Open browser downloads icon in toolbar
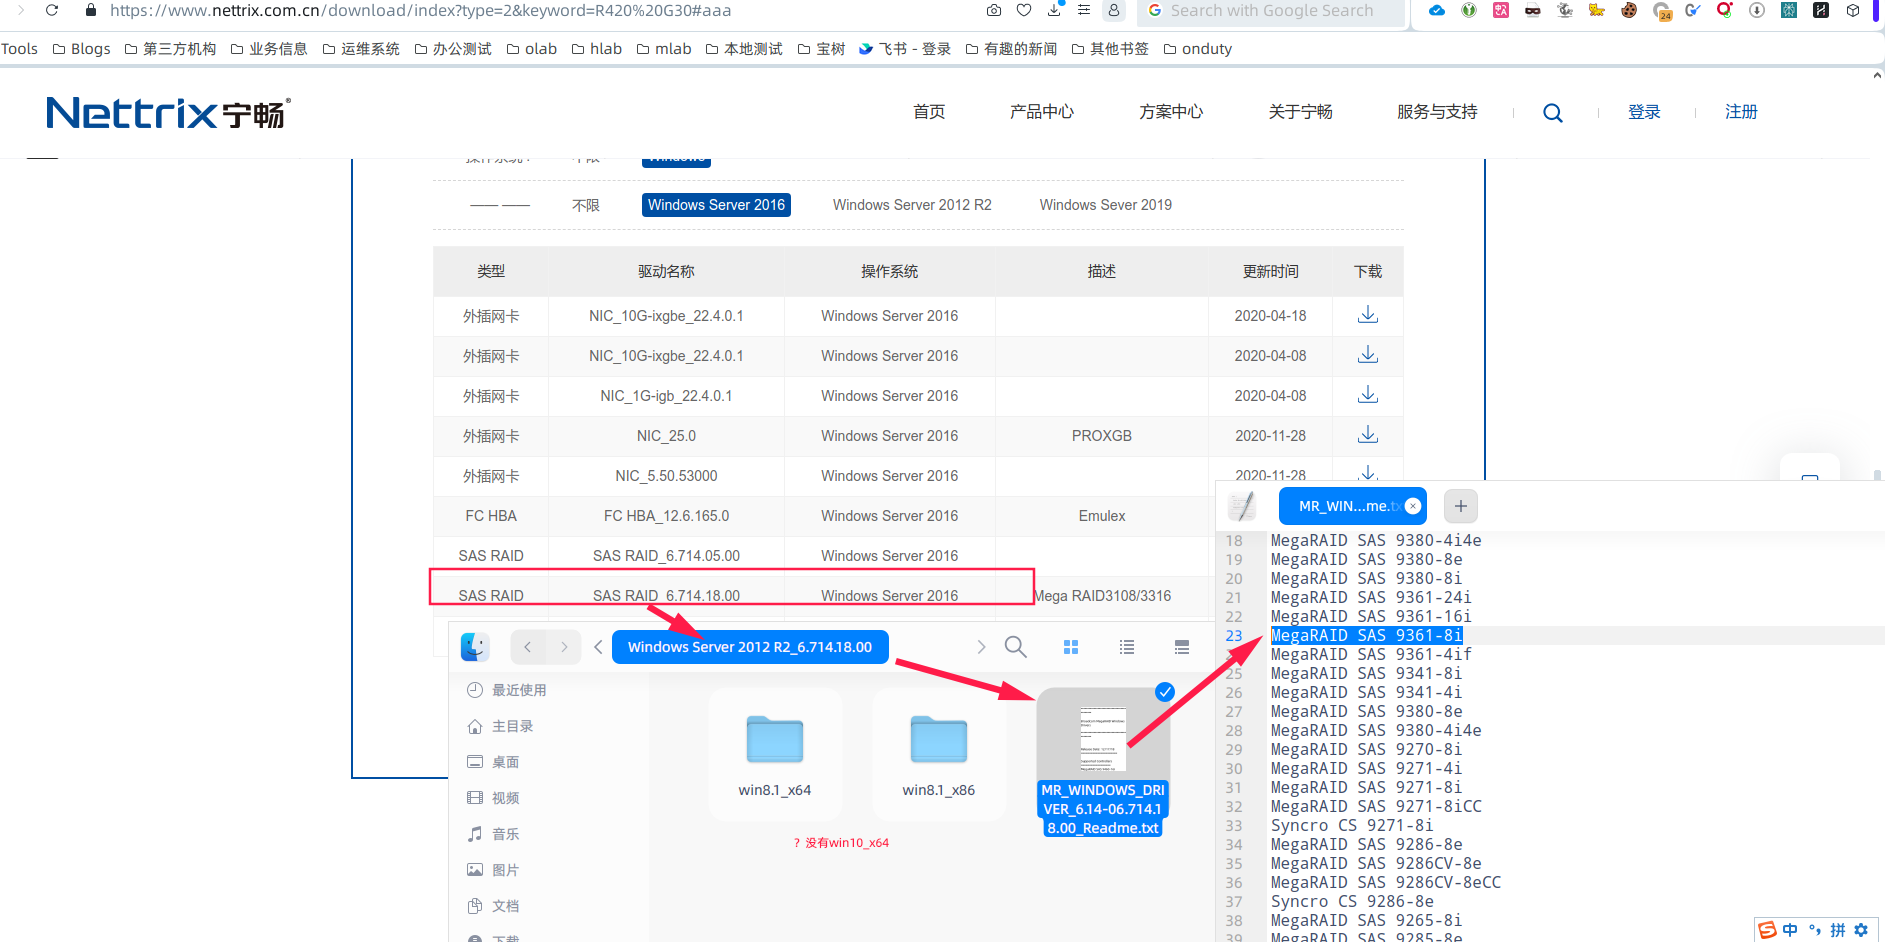The image size is (1885, 942). (x=1054, y=10)
